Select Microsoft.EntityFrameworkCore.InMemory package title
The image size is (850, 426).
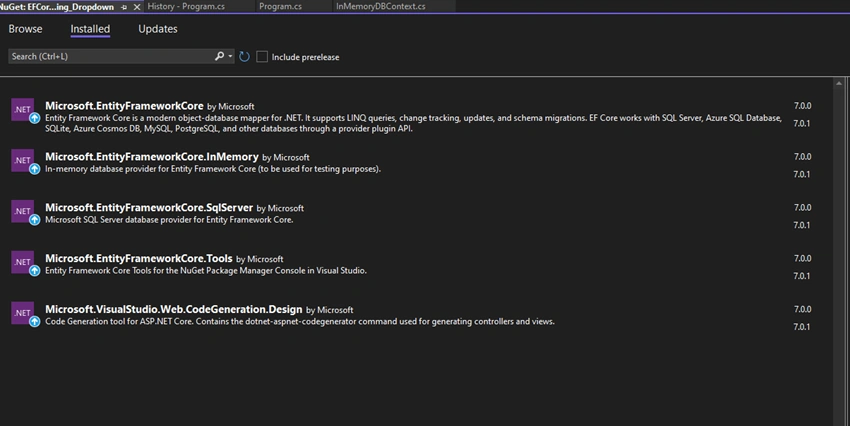click(x=152, y=157)
